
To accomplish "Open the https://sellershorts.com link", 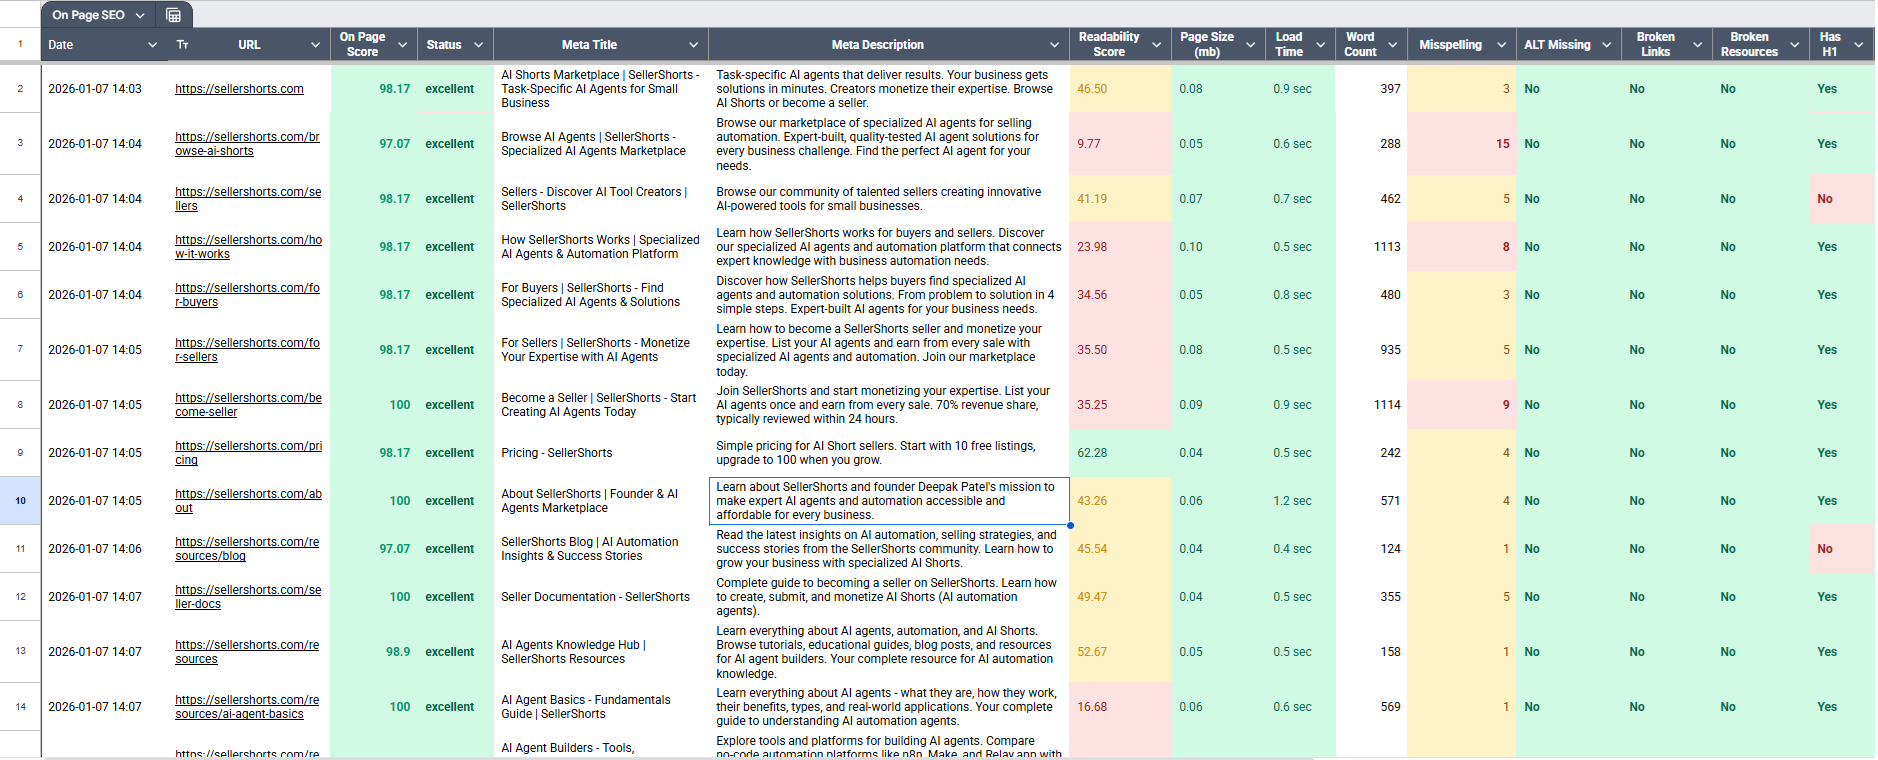I will 239,89.
